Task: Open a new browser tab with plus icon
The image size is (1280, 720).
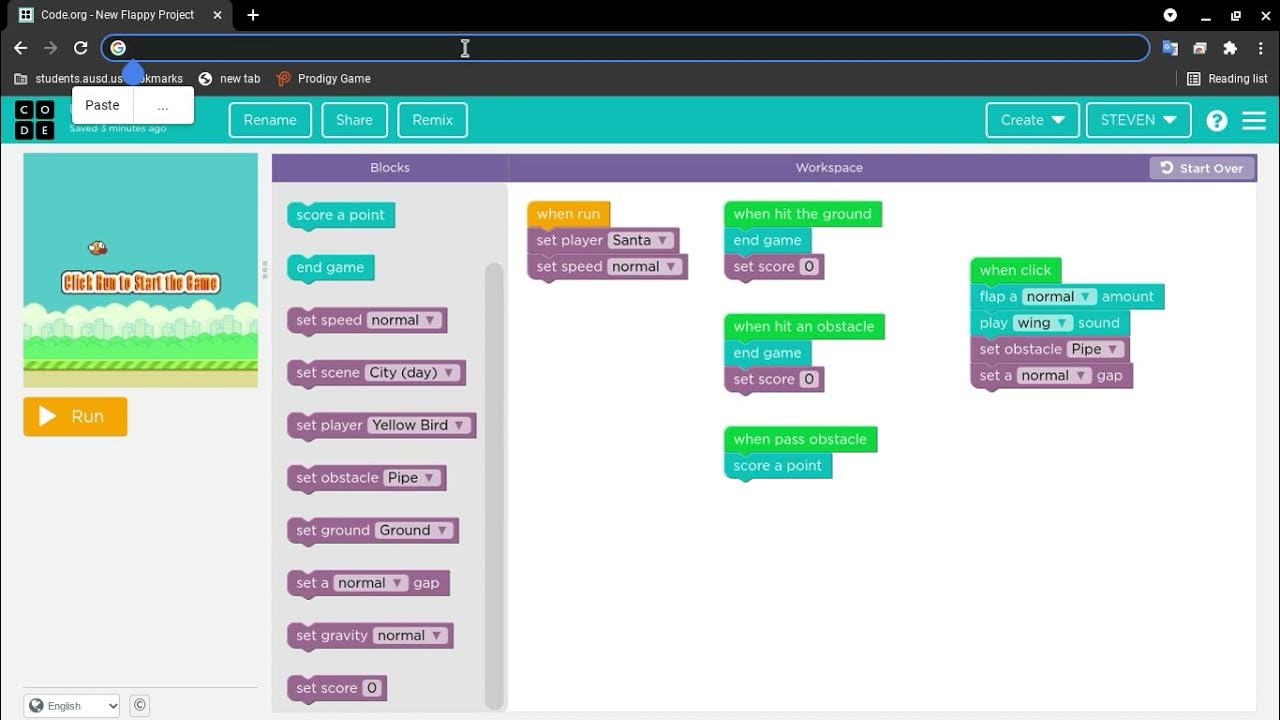Action: point(253,15)
